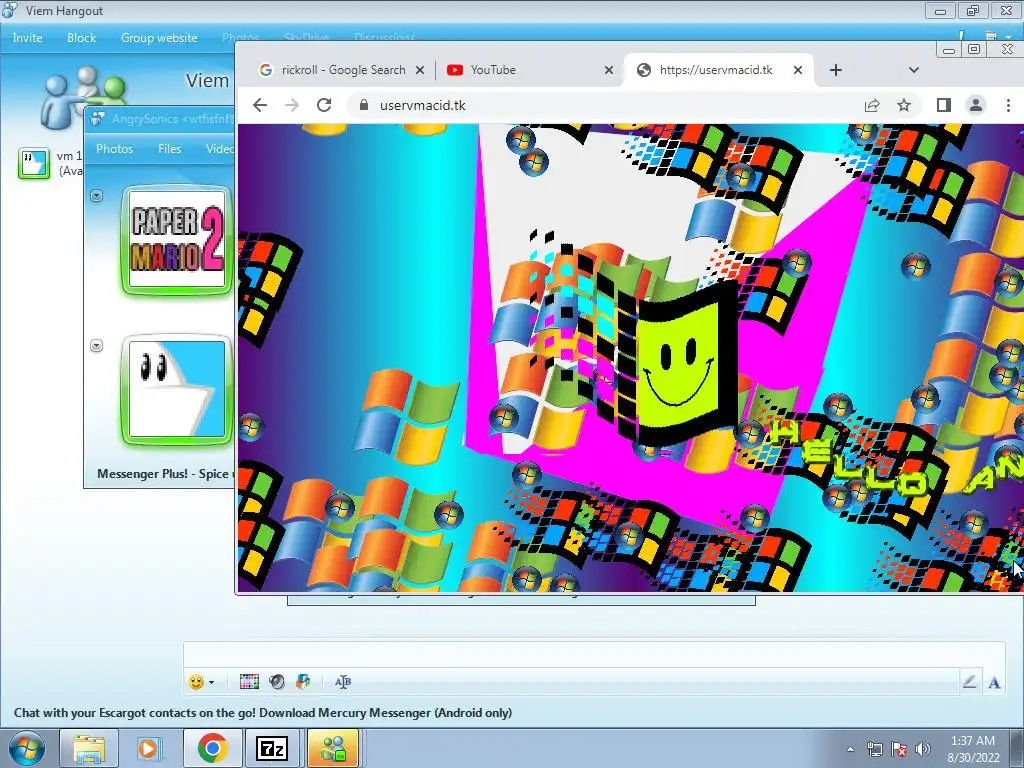This screenshot has width=1024, height=768.
Task: Open the clock showing 1:37 AM
Action: (x=972, y=749)
